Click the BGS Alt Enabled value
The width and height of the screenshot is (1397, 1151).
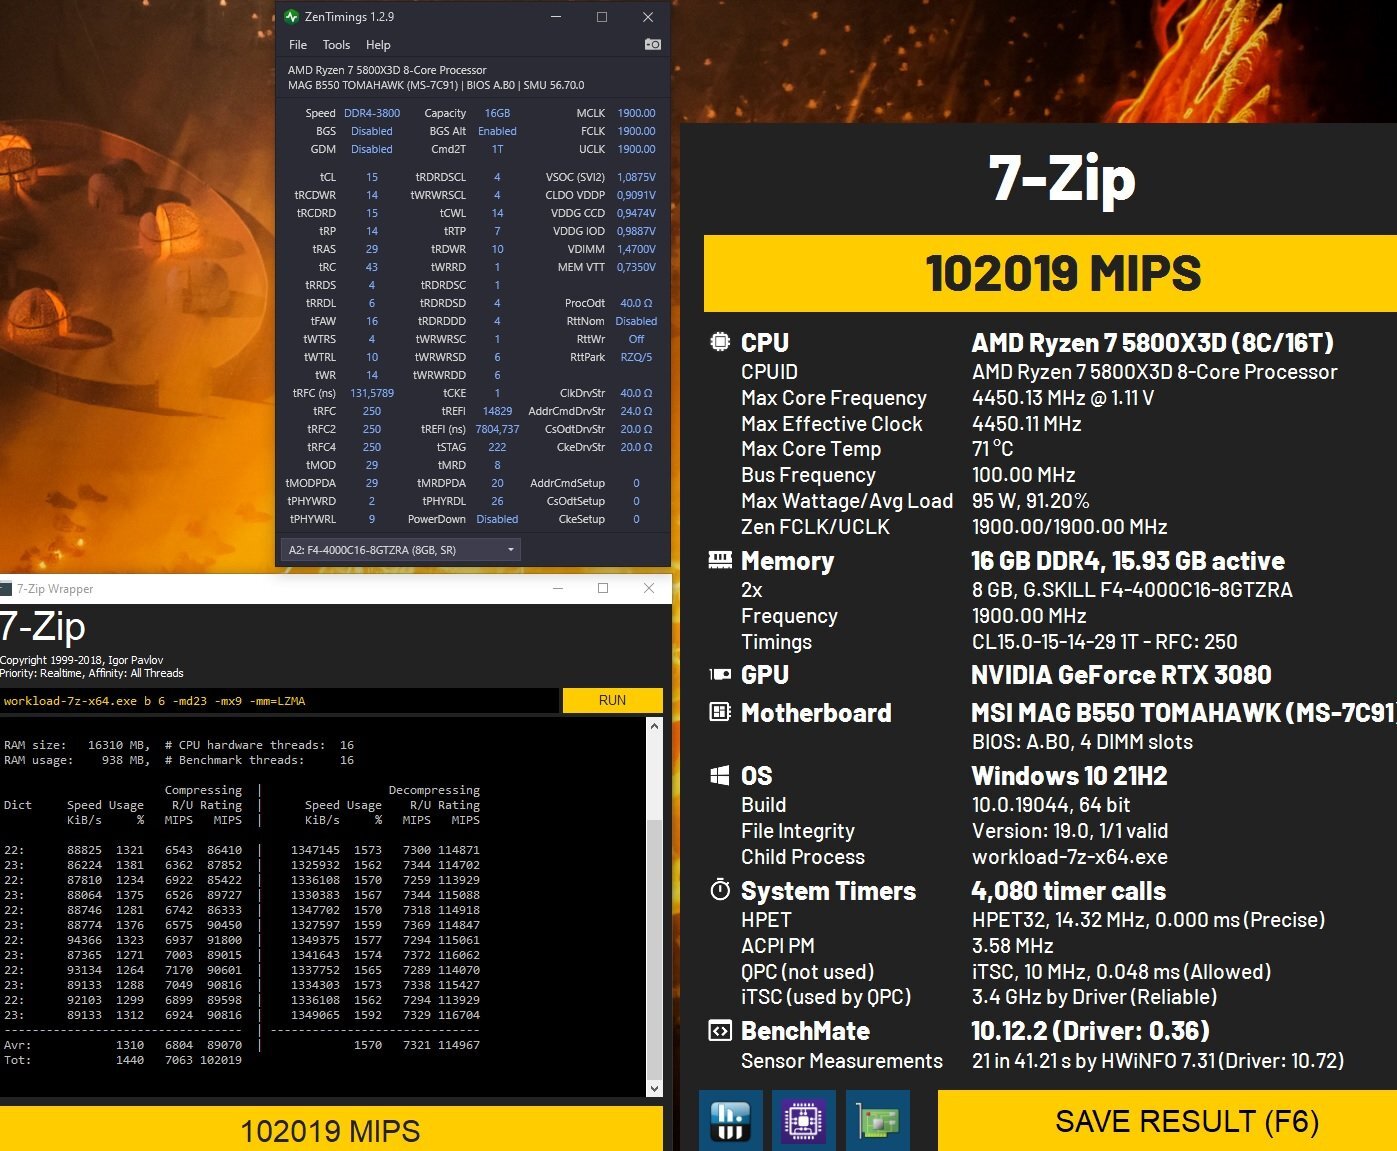point(497,131)
